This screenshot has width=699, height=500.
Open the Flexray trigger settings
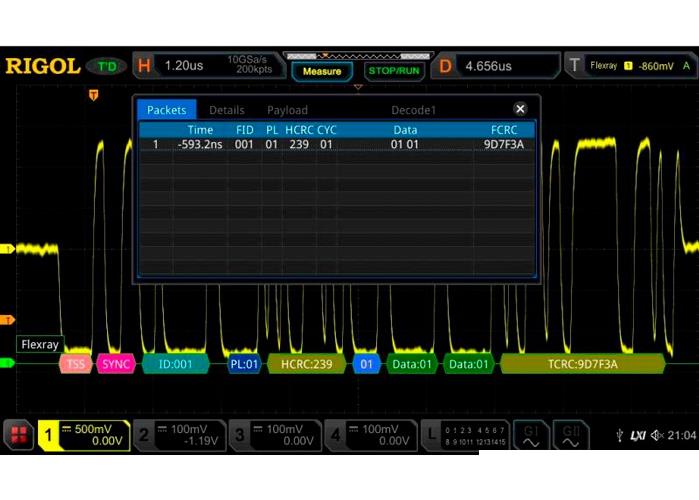tap(630, 66)
